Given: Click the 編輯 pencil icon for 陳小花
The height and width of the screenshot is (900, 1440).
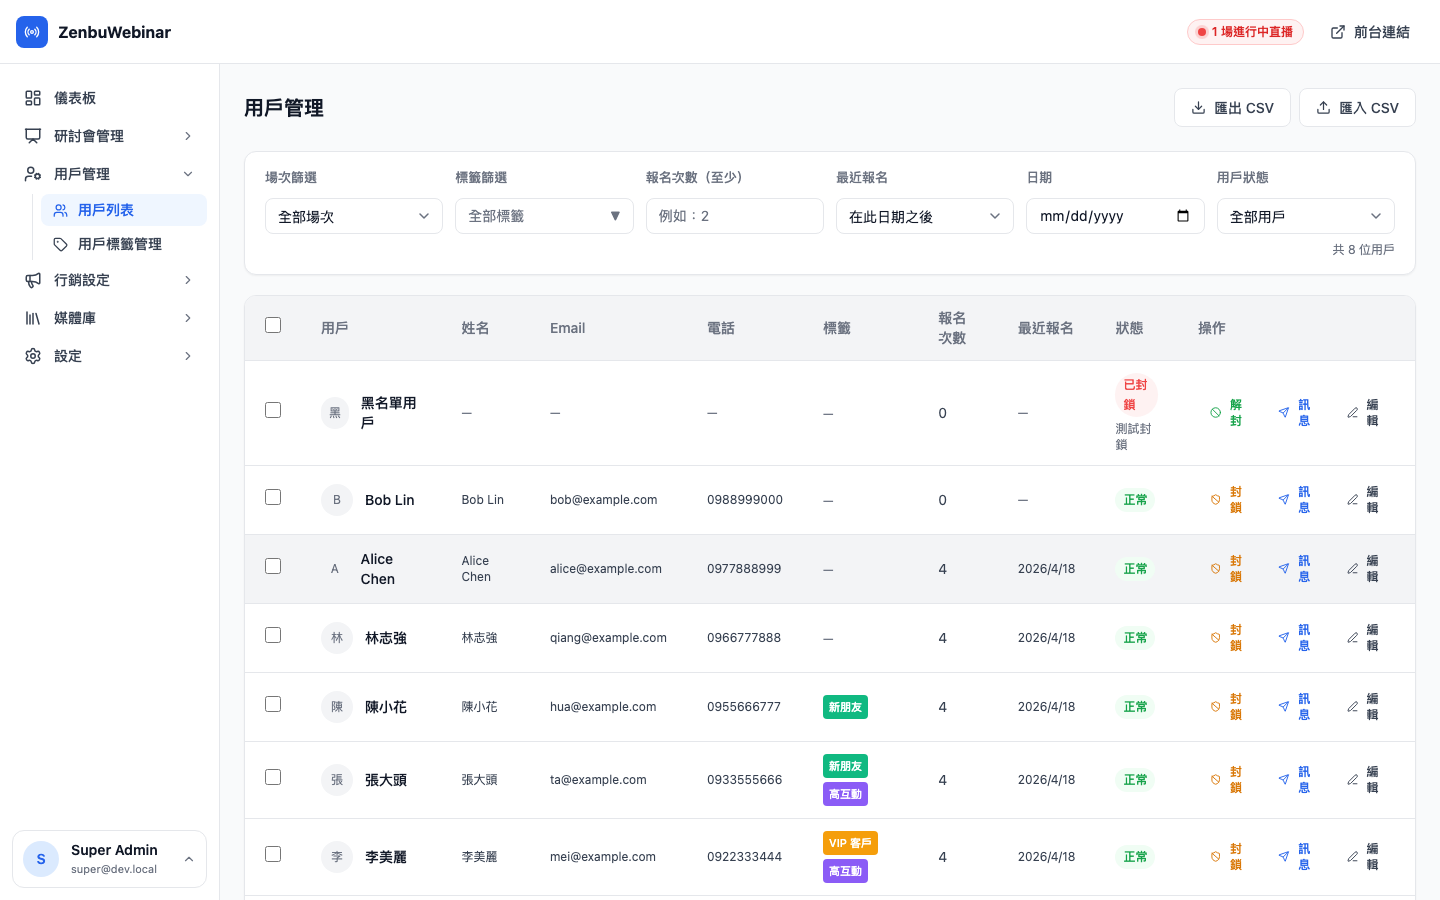Looking at the screenshot, I should (x=1352, y=706).
